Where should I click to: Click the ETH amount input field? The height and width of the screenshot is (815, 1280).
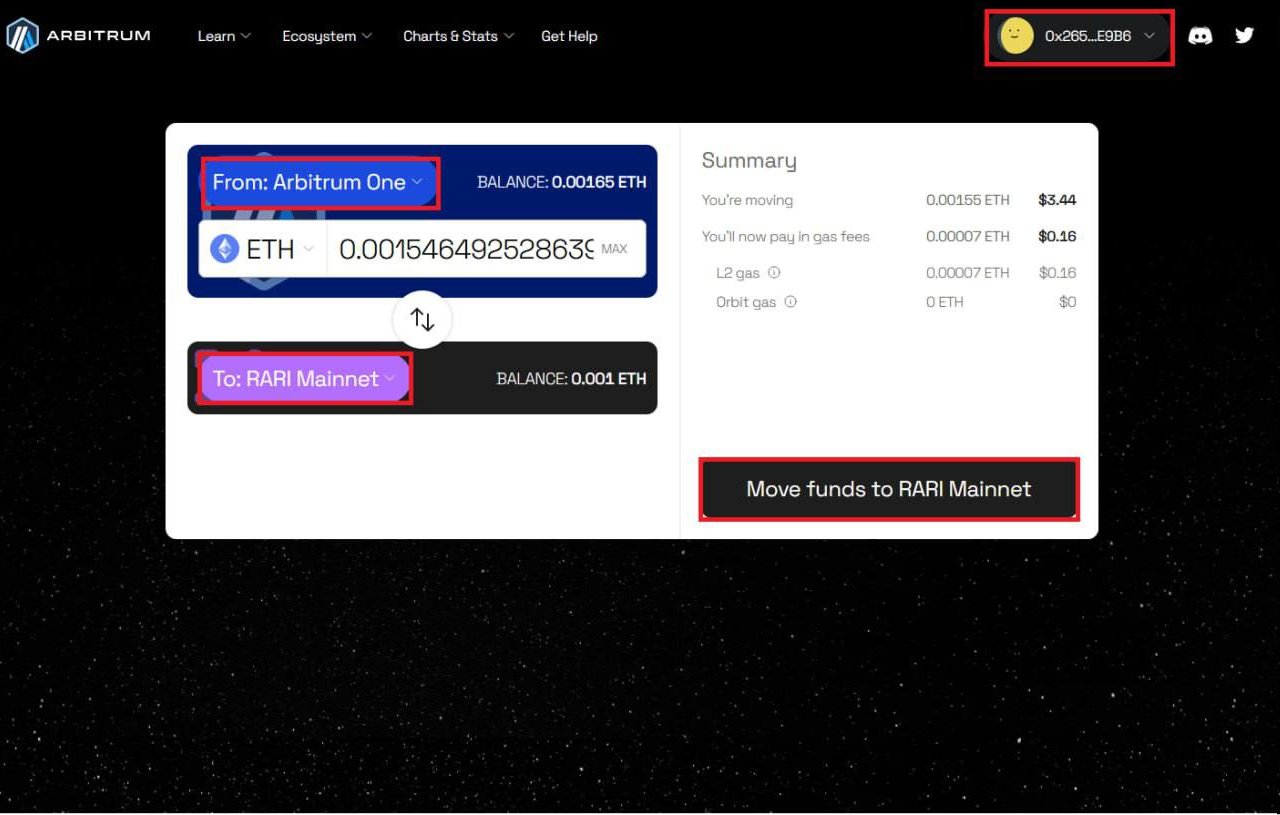466,249
